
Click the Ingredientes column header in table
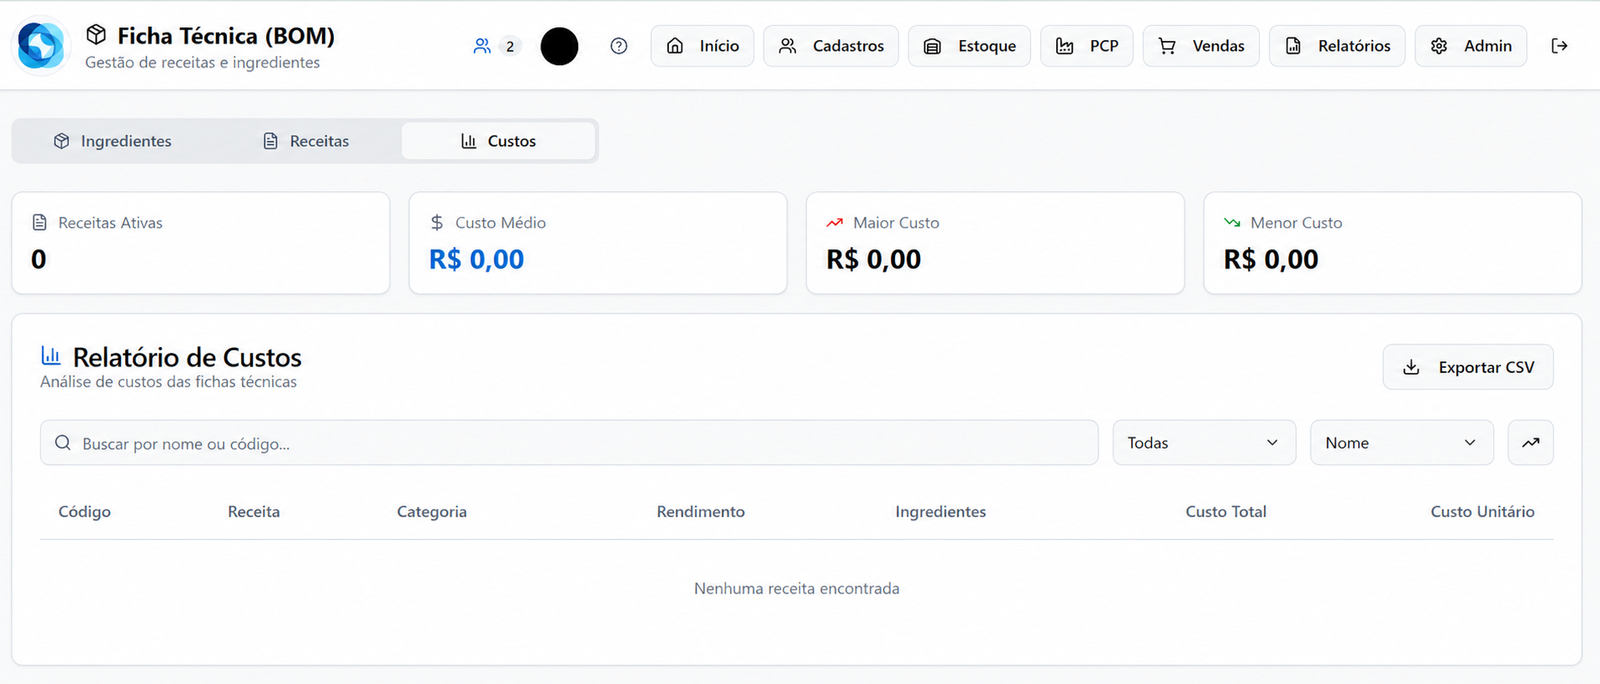click(941, 512)
